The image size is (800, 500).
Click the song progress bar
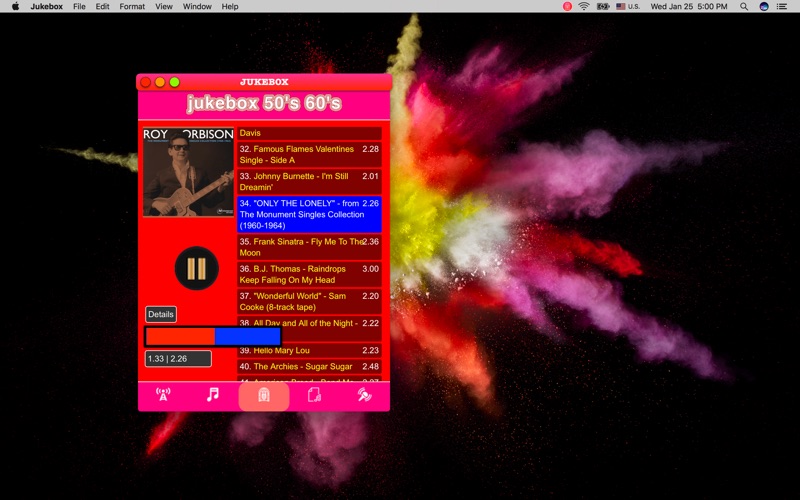point(213,336)
